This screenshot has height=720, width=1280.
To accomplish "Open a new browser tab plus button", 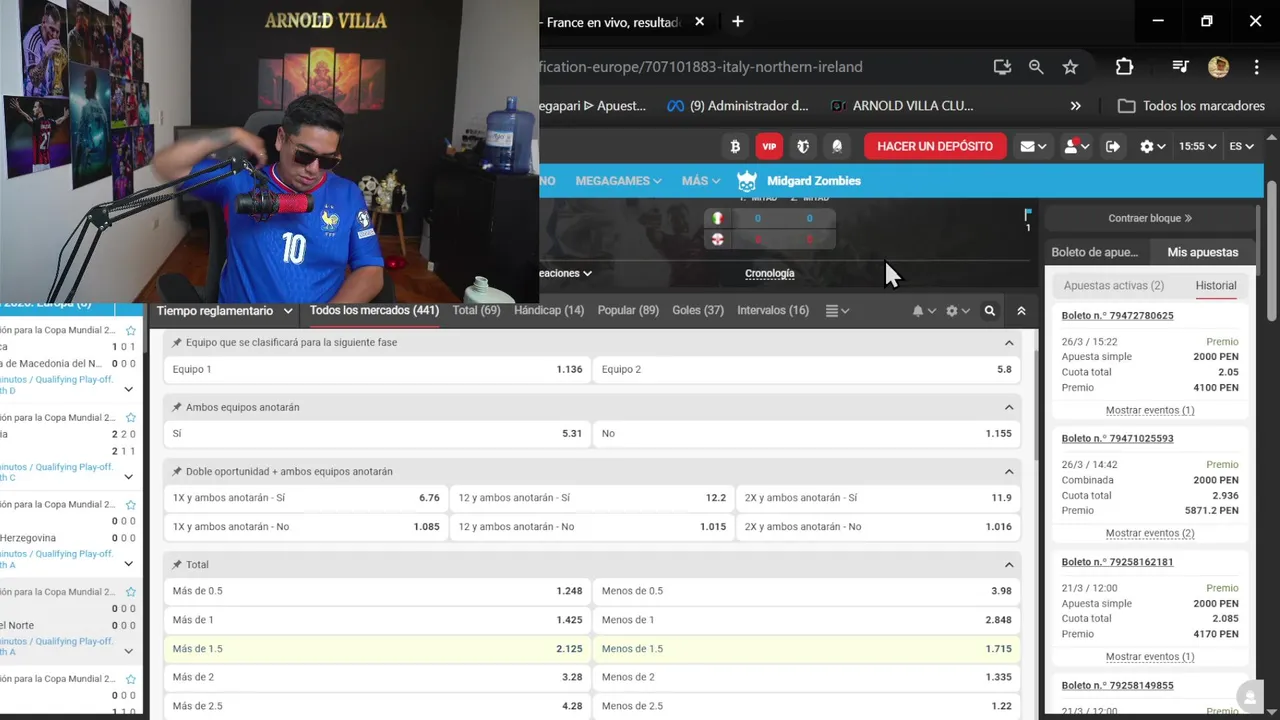I will (x=737, y=21).
